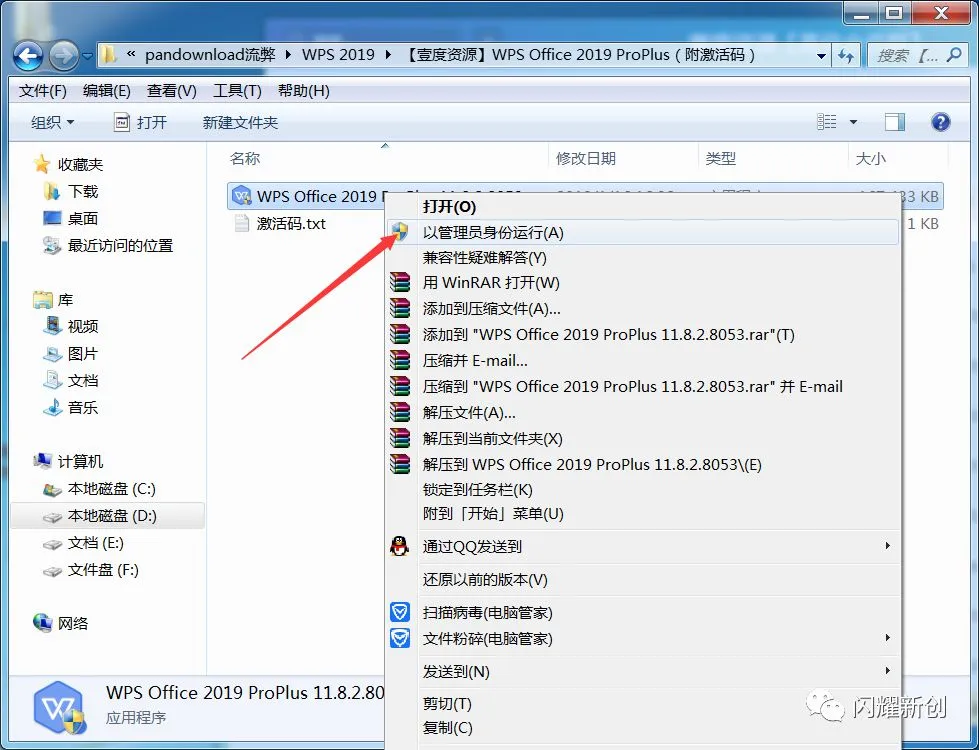This screenshot has height=750, width=979.
Task: Toggle the preview pane icon
Action: 895,122
